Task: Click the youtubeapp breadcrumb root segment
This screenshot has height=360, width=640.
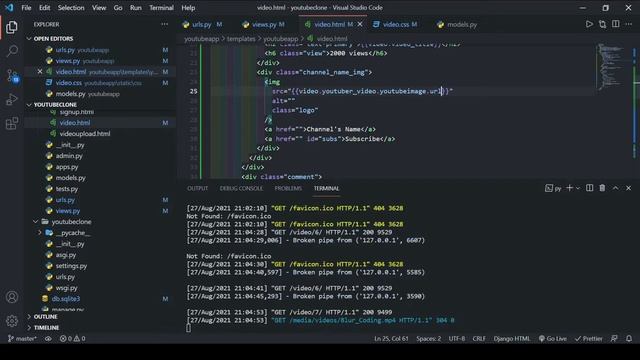Action: point(202,39)
